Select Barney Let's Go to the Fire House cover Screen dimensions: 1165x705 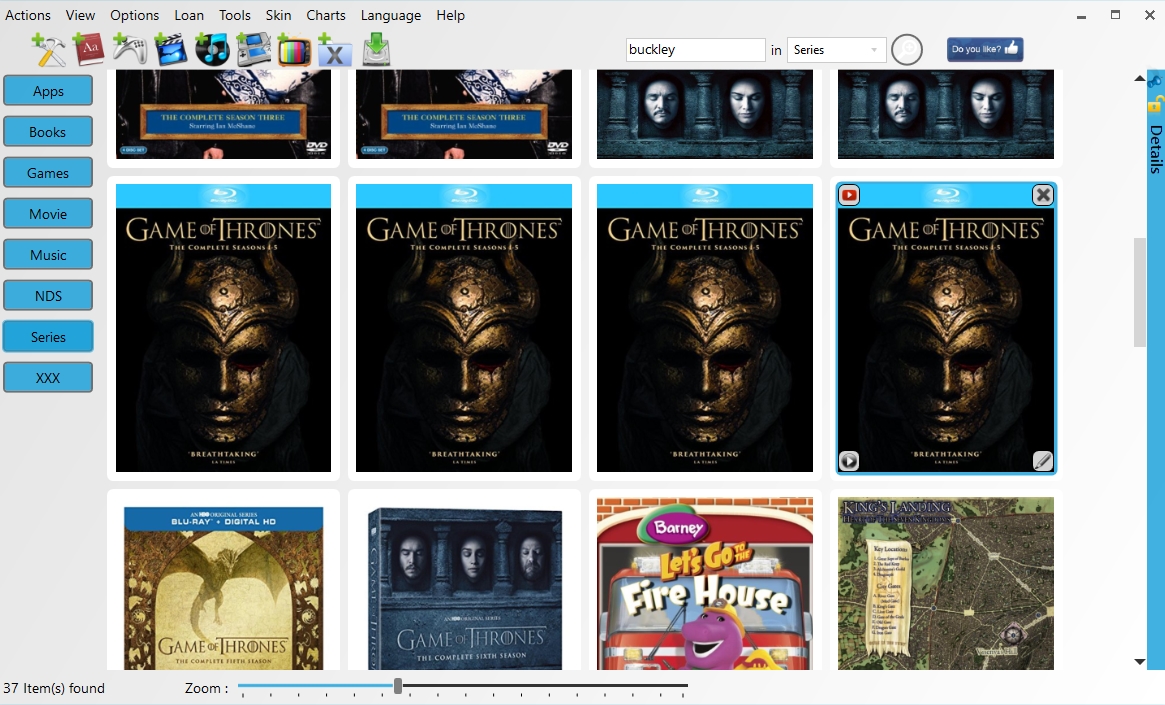pyautogui.click(x=705, y=584)
